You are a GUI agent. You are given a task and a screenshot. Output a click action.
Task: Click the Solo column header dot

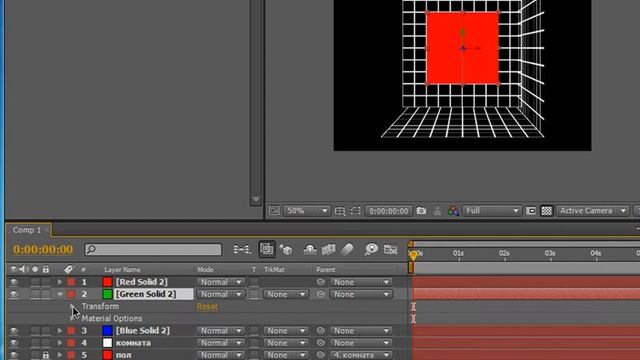point(35,269)
